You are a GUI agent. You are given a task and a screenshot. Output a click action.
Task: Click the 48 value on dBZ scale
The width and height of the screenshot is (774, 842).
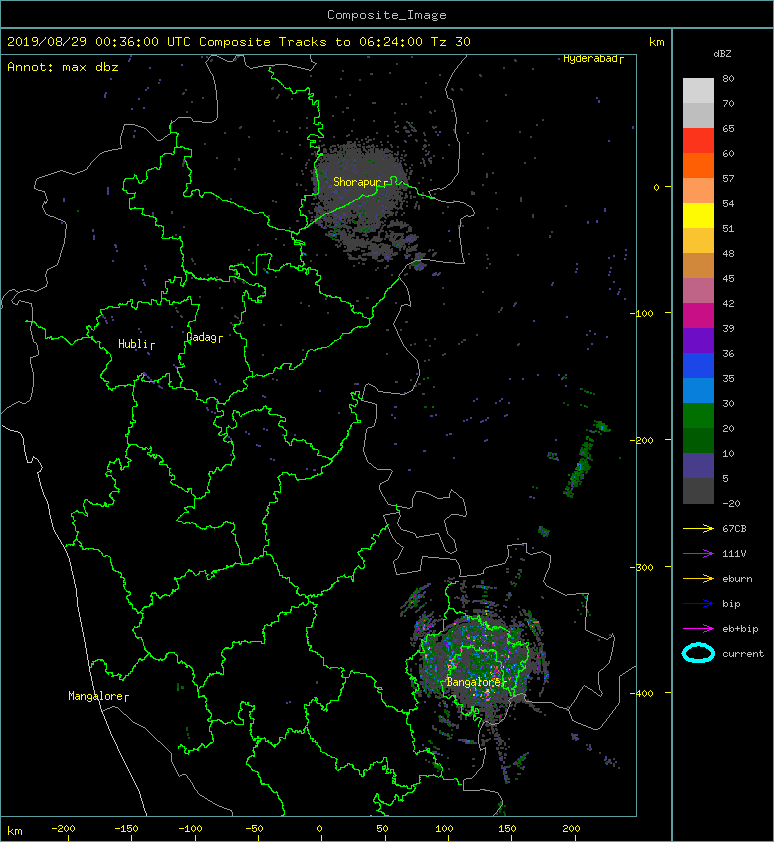728,253
